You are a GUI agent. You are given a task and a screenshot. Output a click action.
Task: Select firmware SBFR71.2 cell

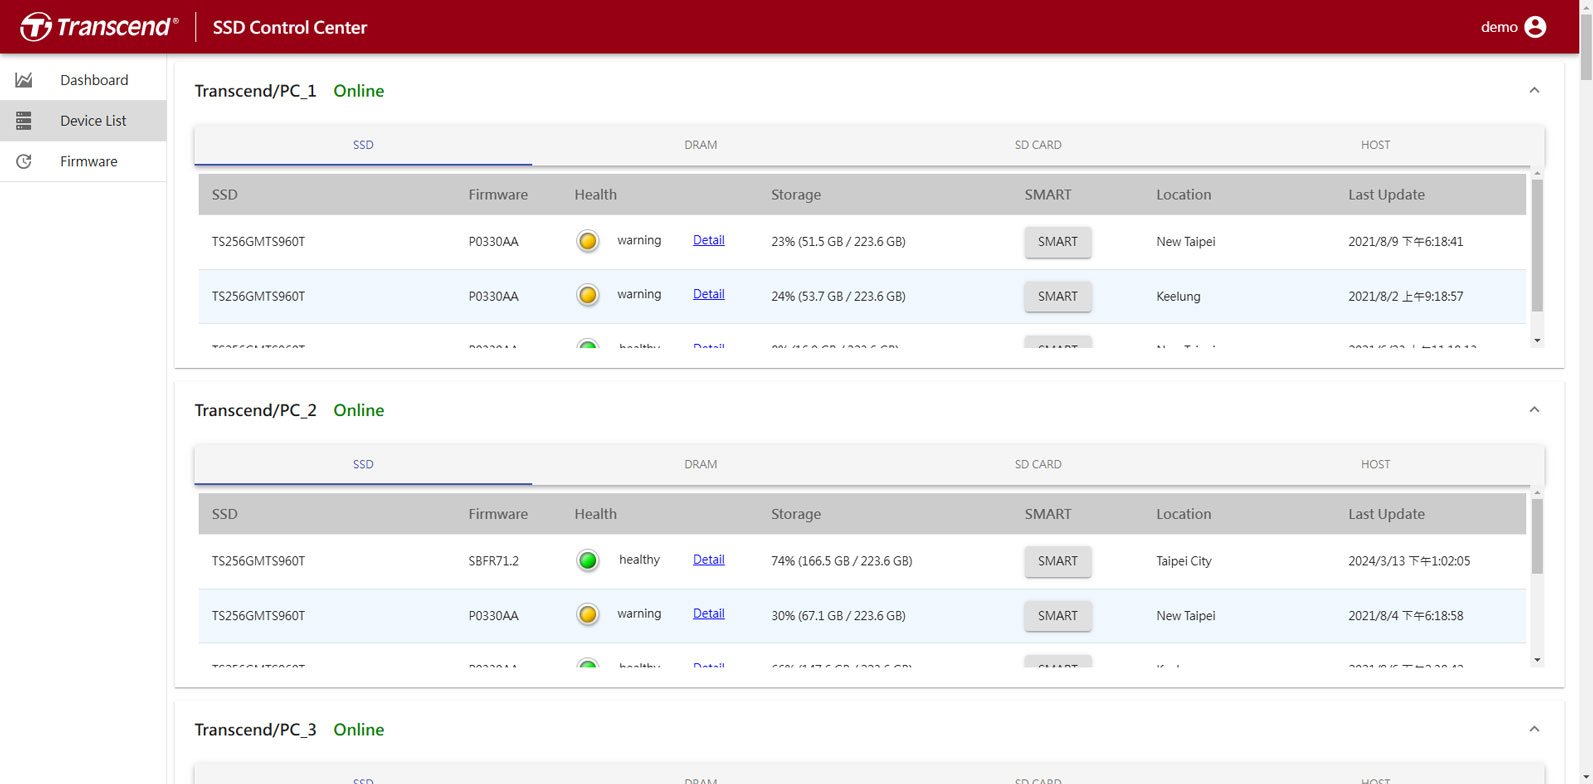tap(493, 561)
